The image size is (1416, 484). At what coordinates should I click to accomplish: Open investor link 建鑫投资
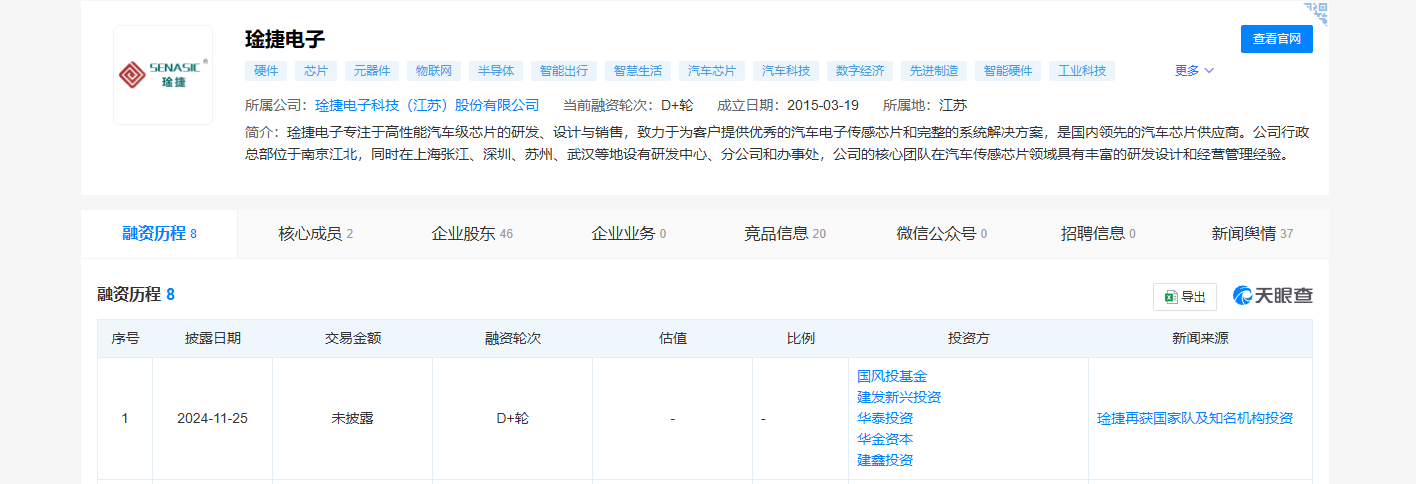[885, 460]
